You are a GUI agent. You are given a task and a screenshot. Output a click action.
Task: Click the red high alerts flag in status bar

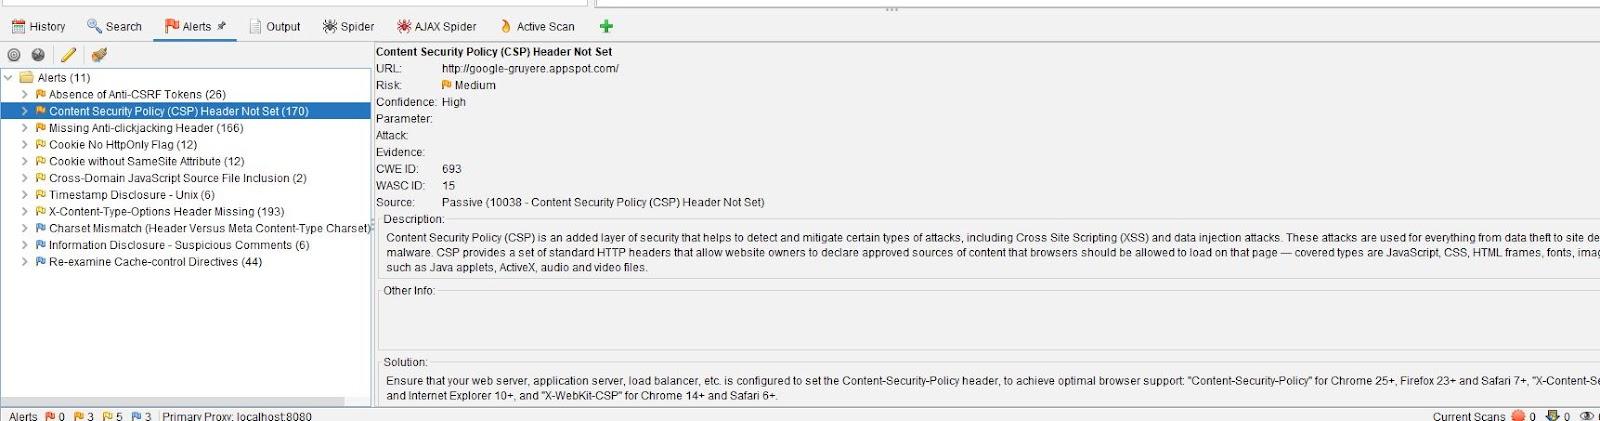coord(50,416)
